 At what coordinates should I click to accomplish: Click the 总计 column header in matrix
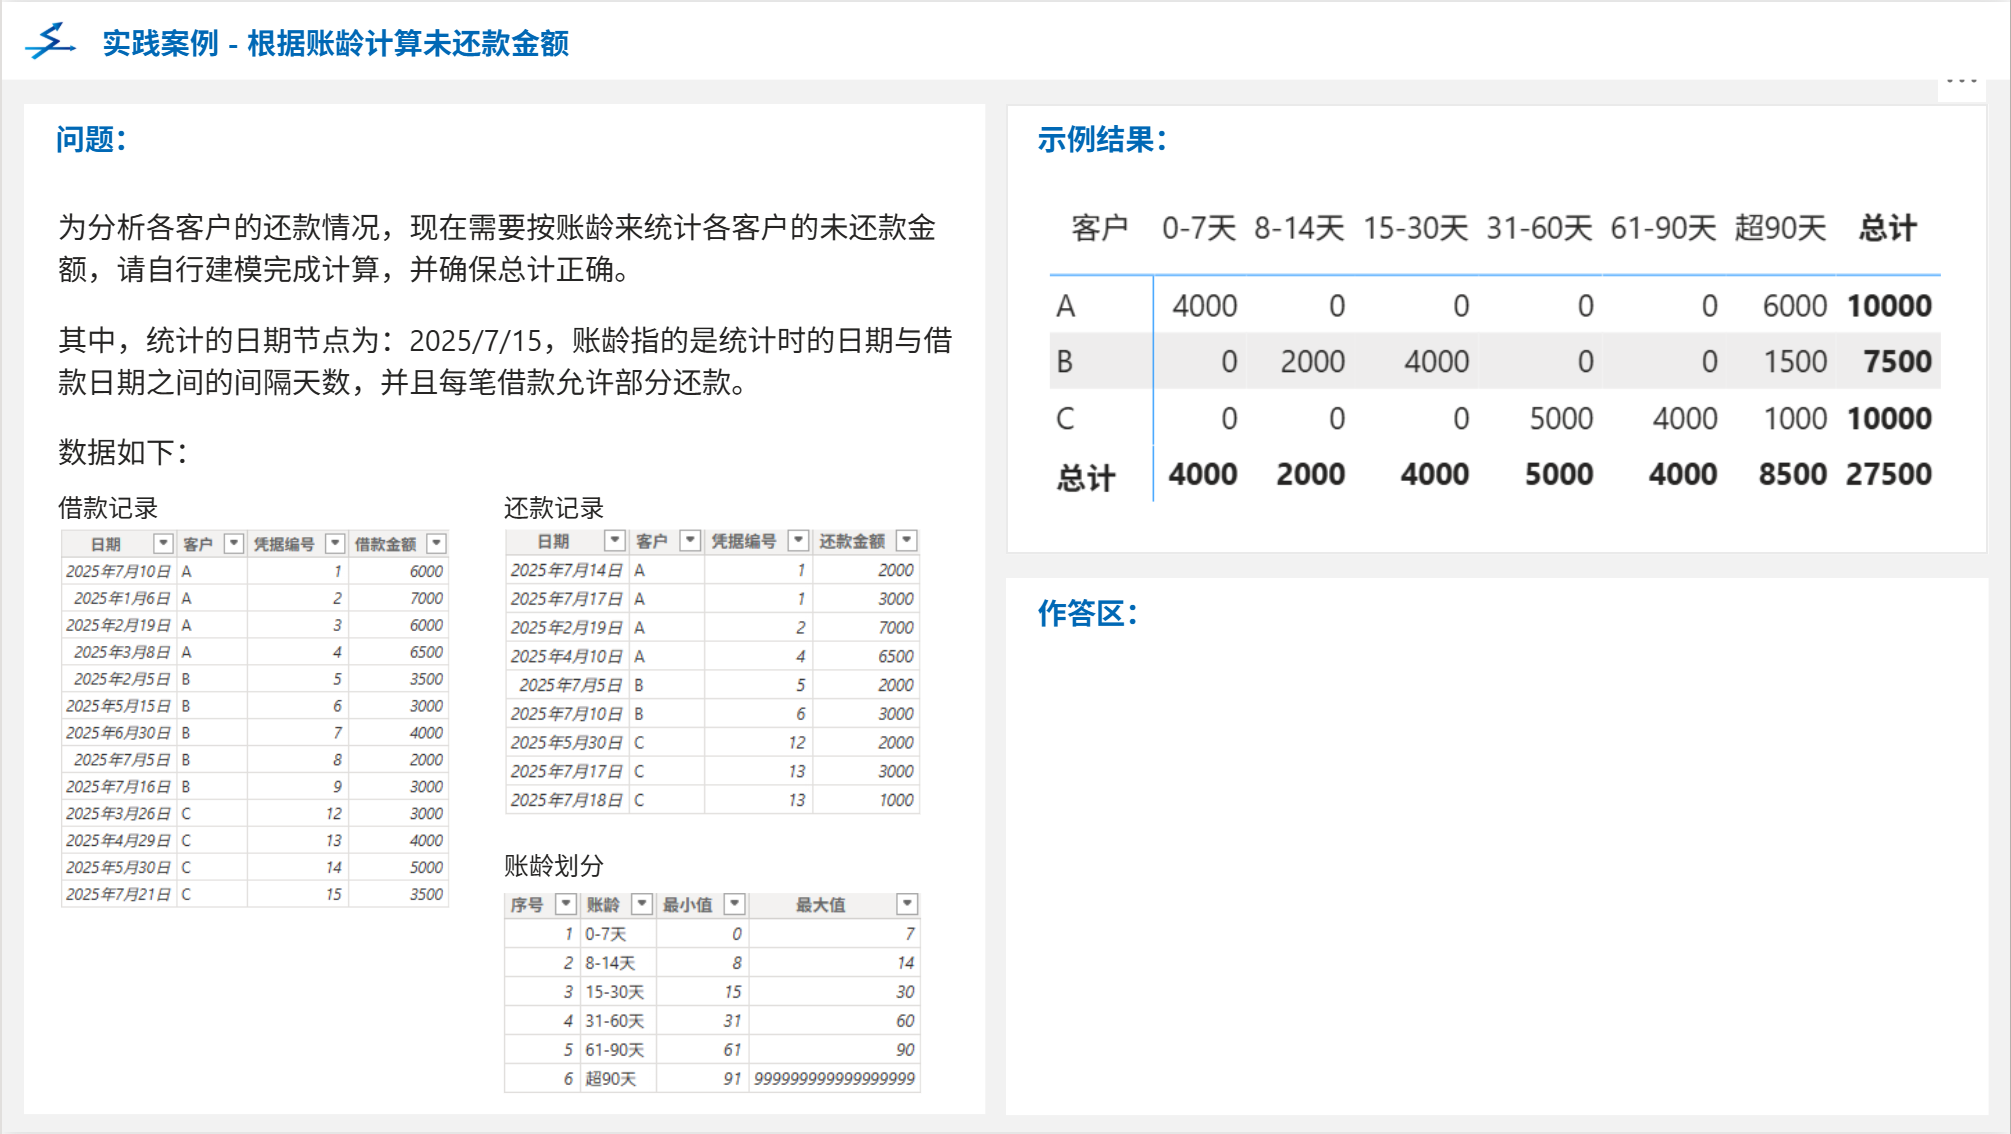[1887, 228]
